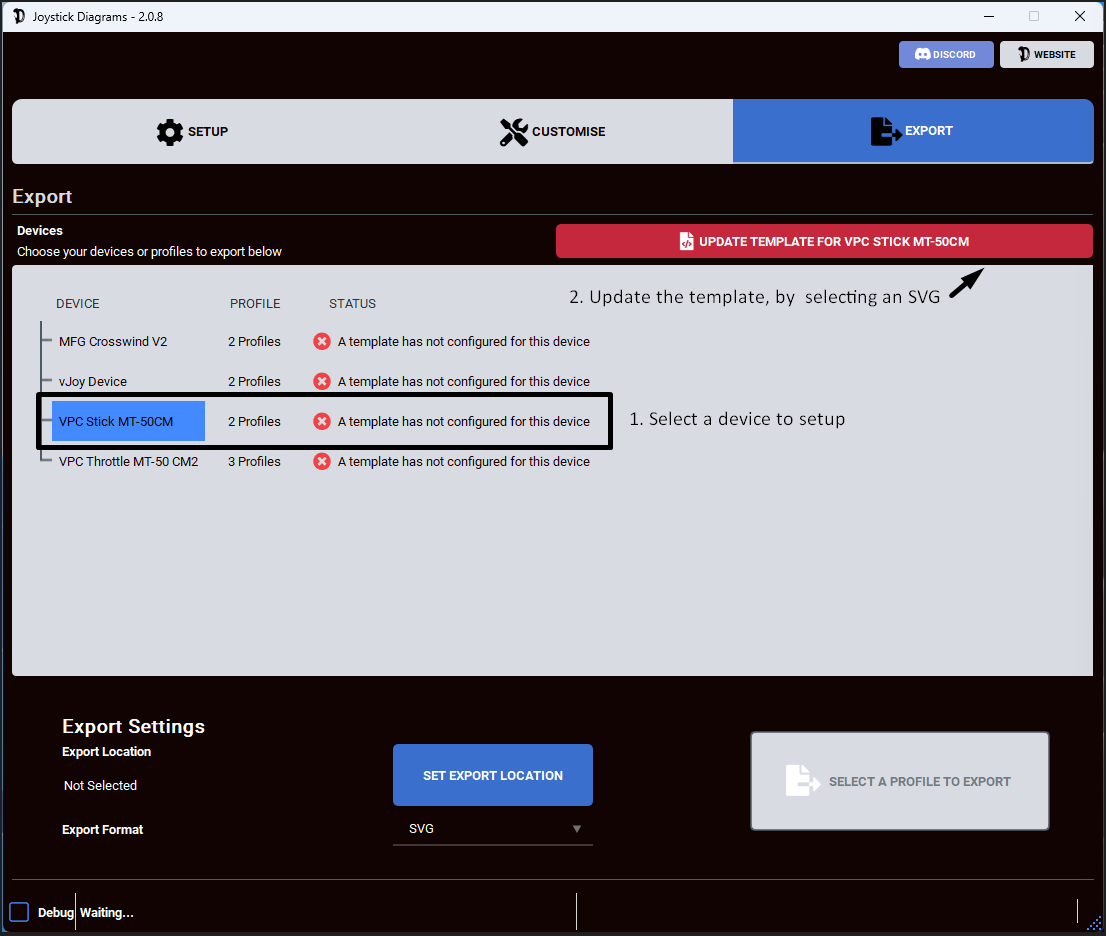Switch to the Customise tab
The image size is (1106, 936).
point(552,131)
